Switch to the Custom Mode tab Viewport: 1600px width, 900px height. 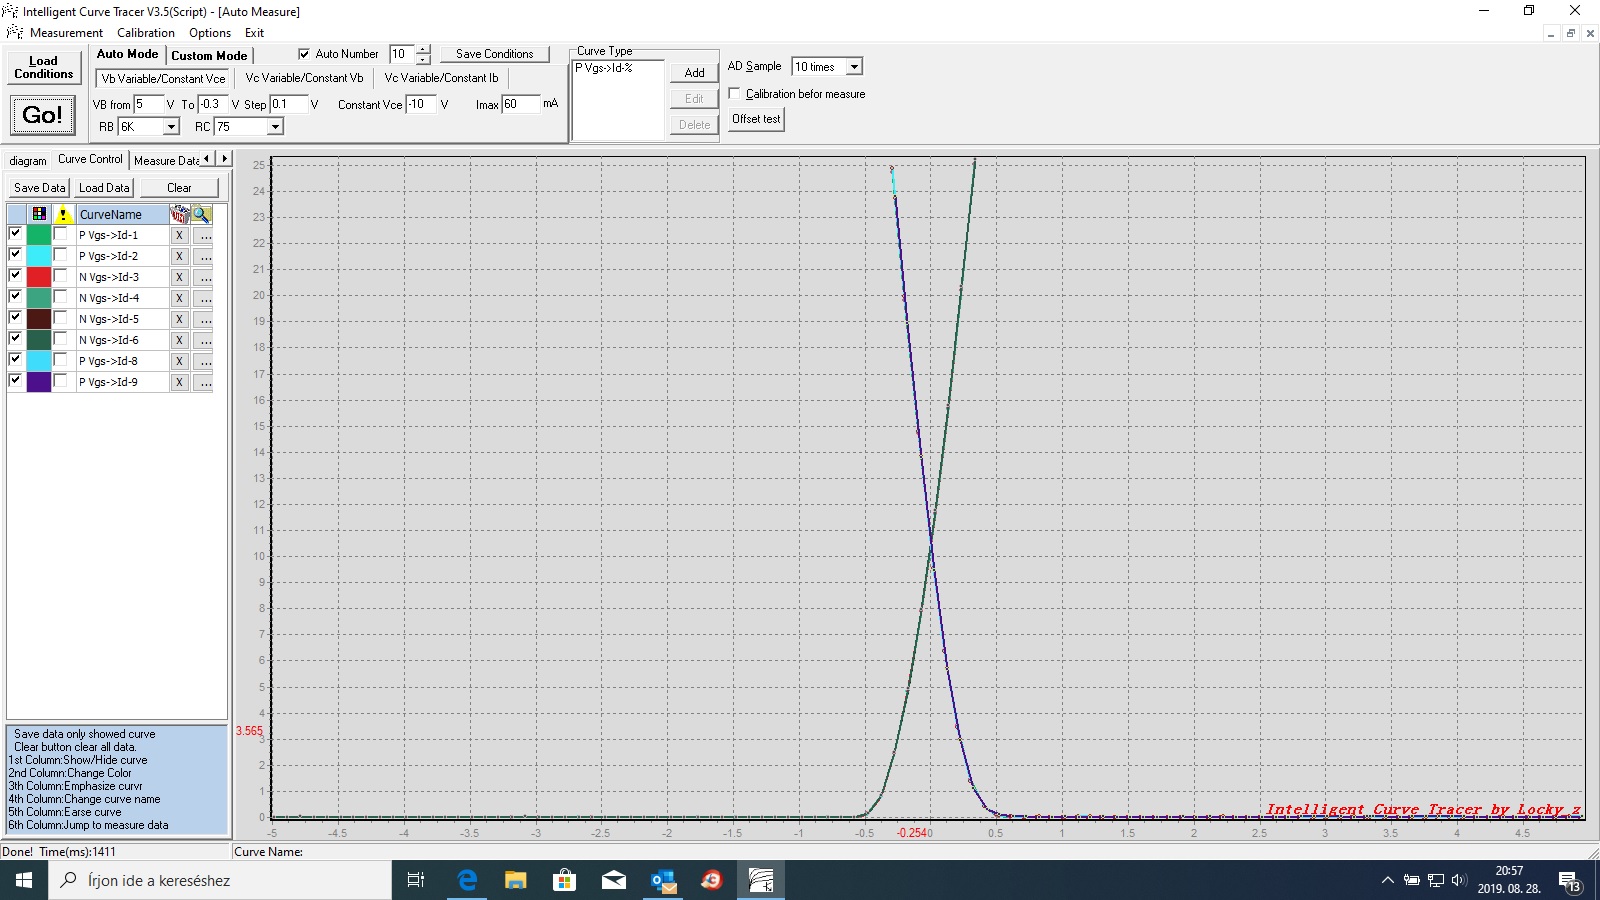(x=209, y=56)
